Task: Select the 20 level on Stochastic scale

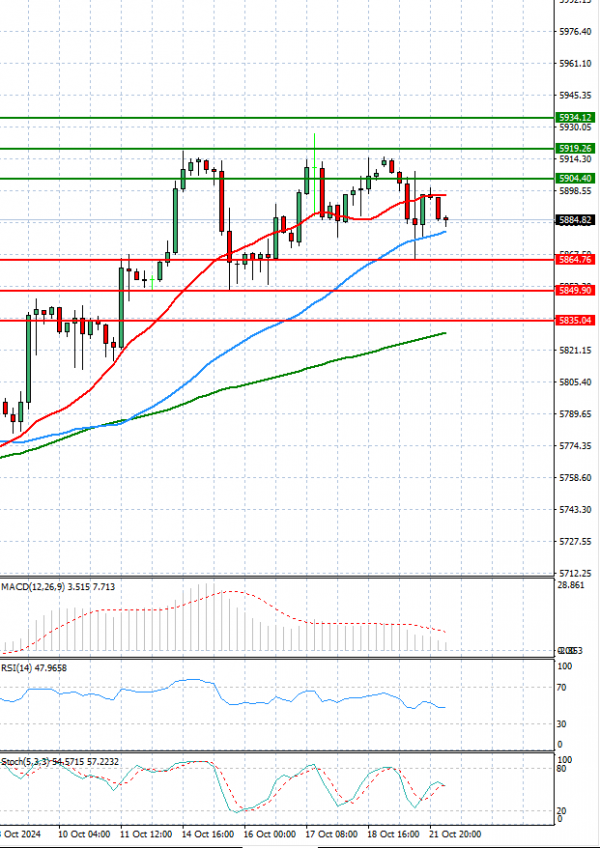Action: pyautogui.click(x=564, y=811)
